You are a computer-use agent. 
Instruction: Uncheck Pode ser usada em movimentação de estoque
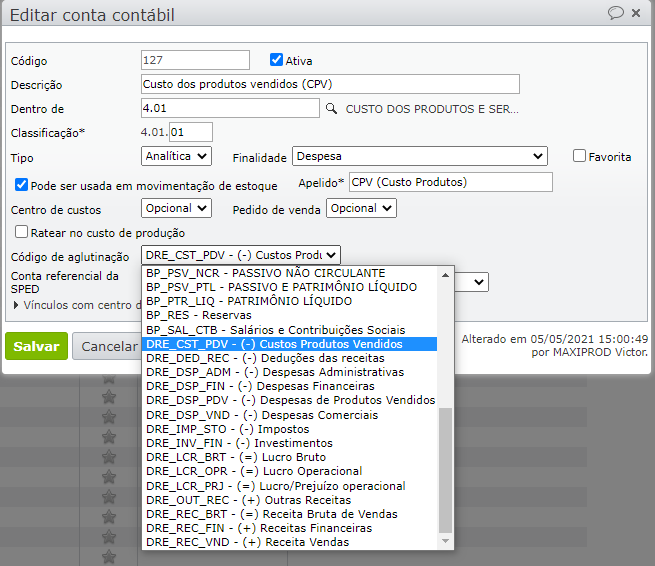(21, 185)
